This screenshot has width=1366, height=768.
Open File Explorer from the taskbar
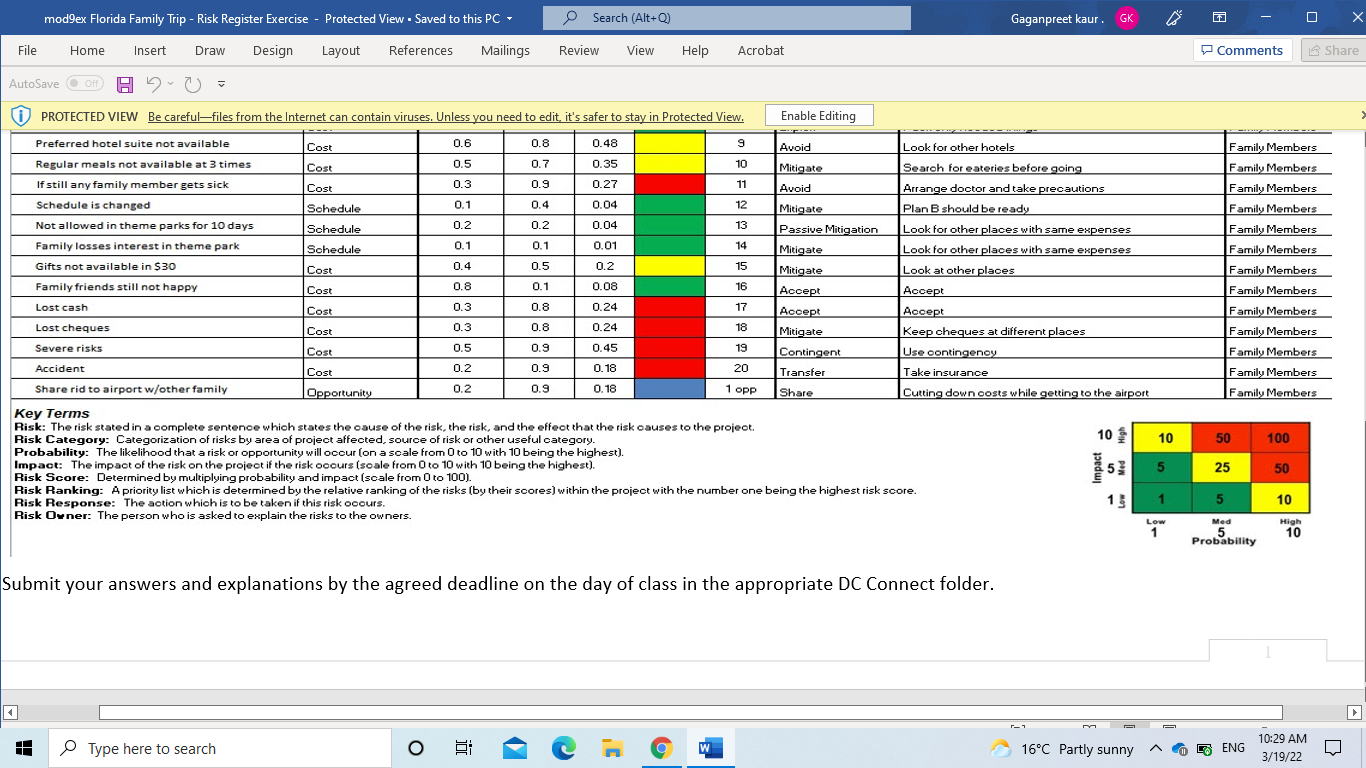612,748
